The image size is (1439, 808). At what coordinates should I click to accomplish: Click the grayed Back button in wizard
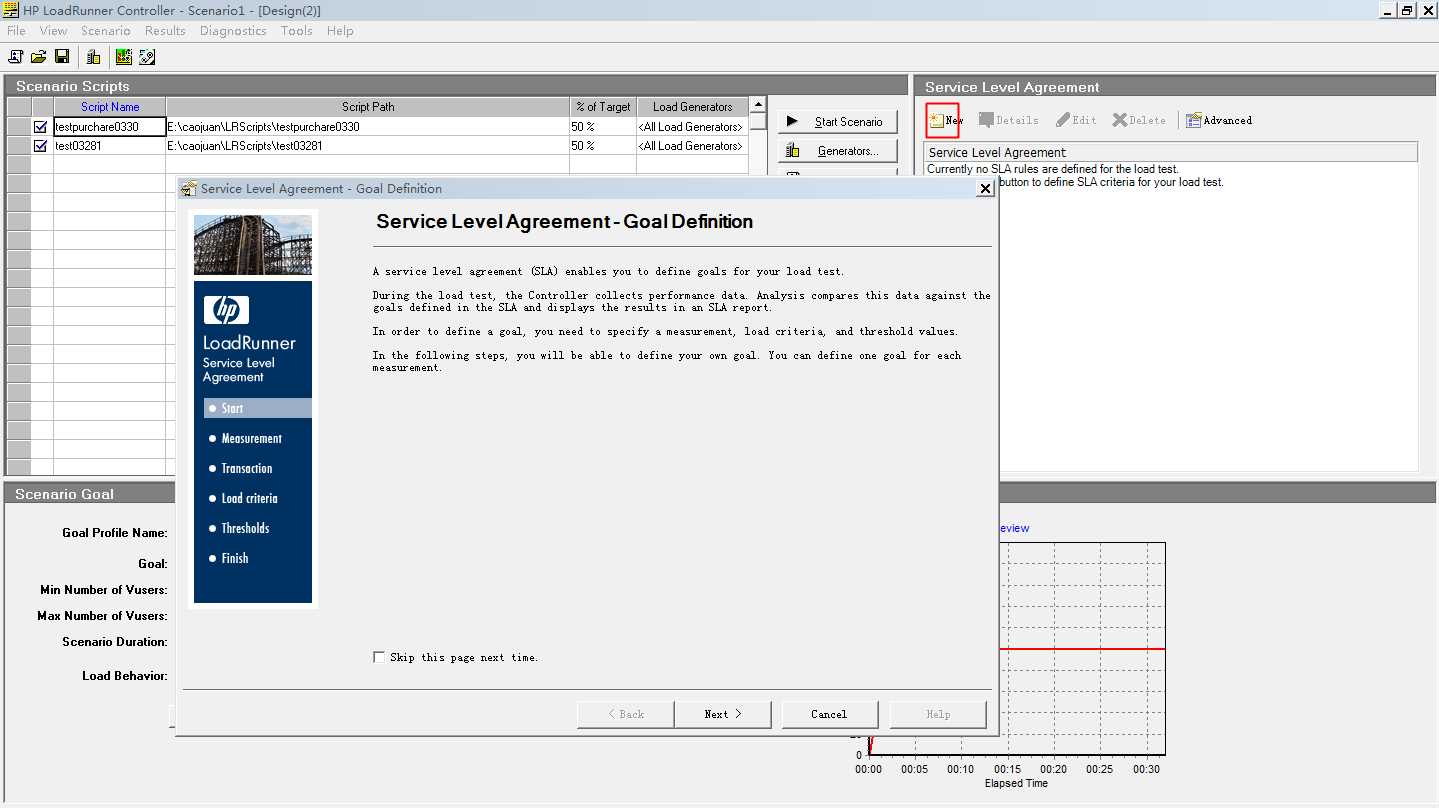(x=625, y=714)
